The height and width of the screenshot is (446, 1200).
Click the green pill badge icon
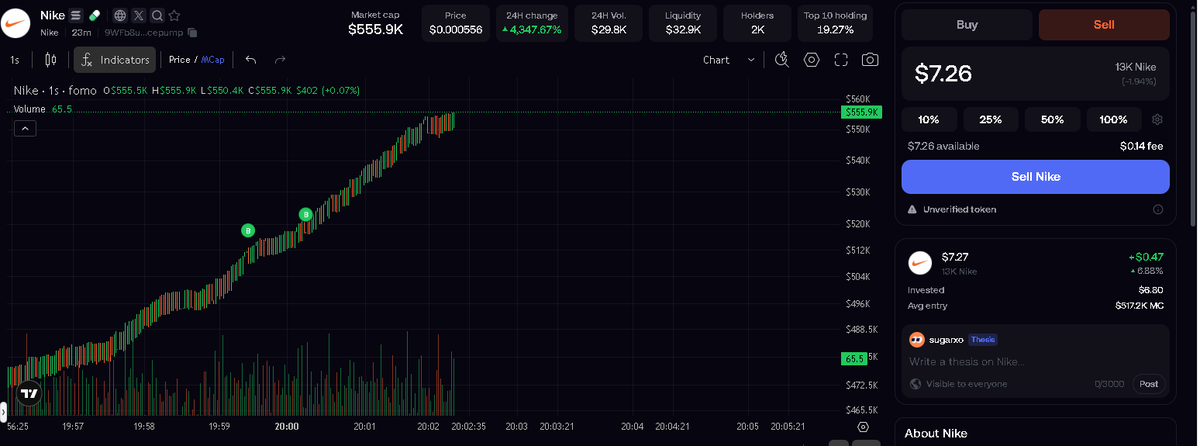click(x=94, y=16)
